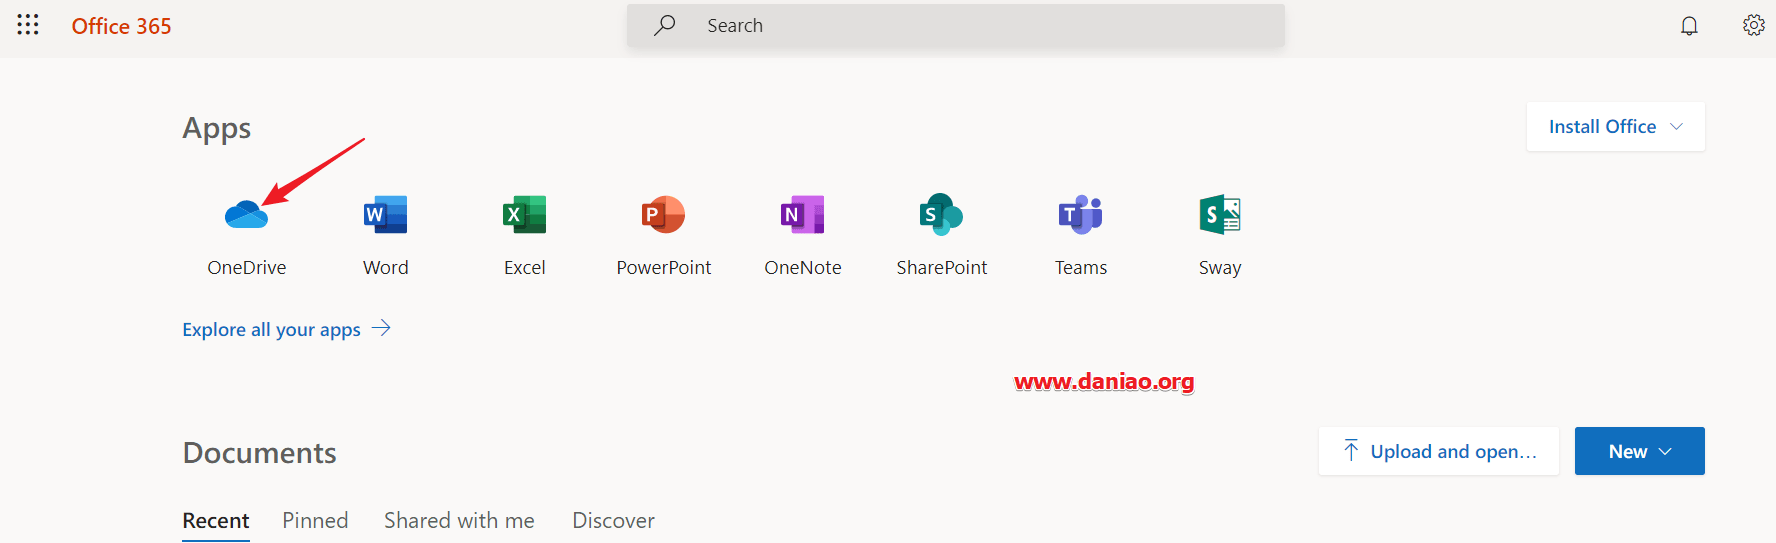The width and height of the screenshot is (1776, 543).
Task: Expand the Install Office dropdown
Action: click(x=1615, y=127)
